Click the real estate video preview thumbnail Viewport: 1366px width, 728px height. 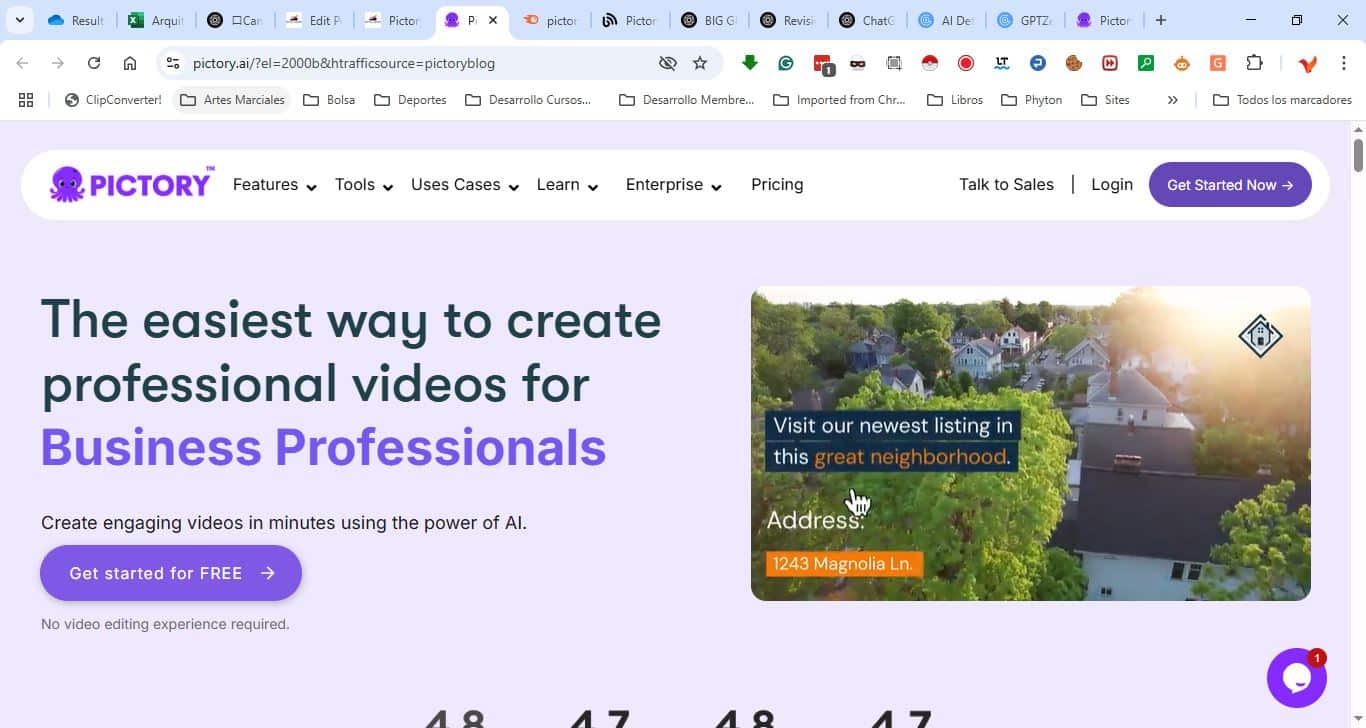[x=1030, y=443]
